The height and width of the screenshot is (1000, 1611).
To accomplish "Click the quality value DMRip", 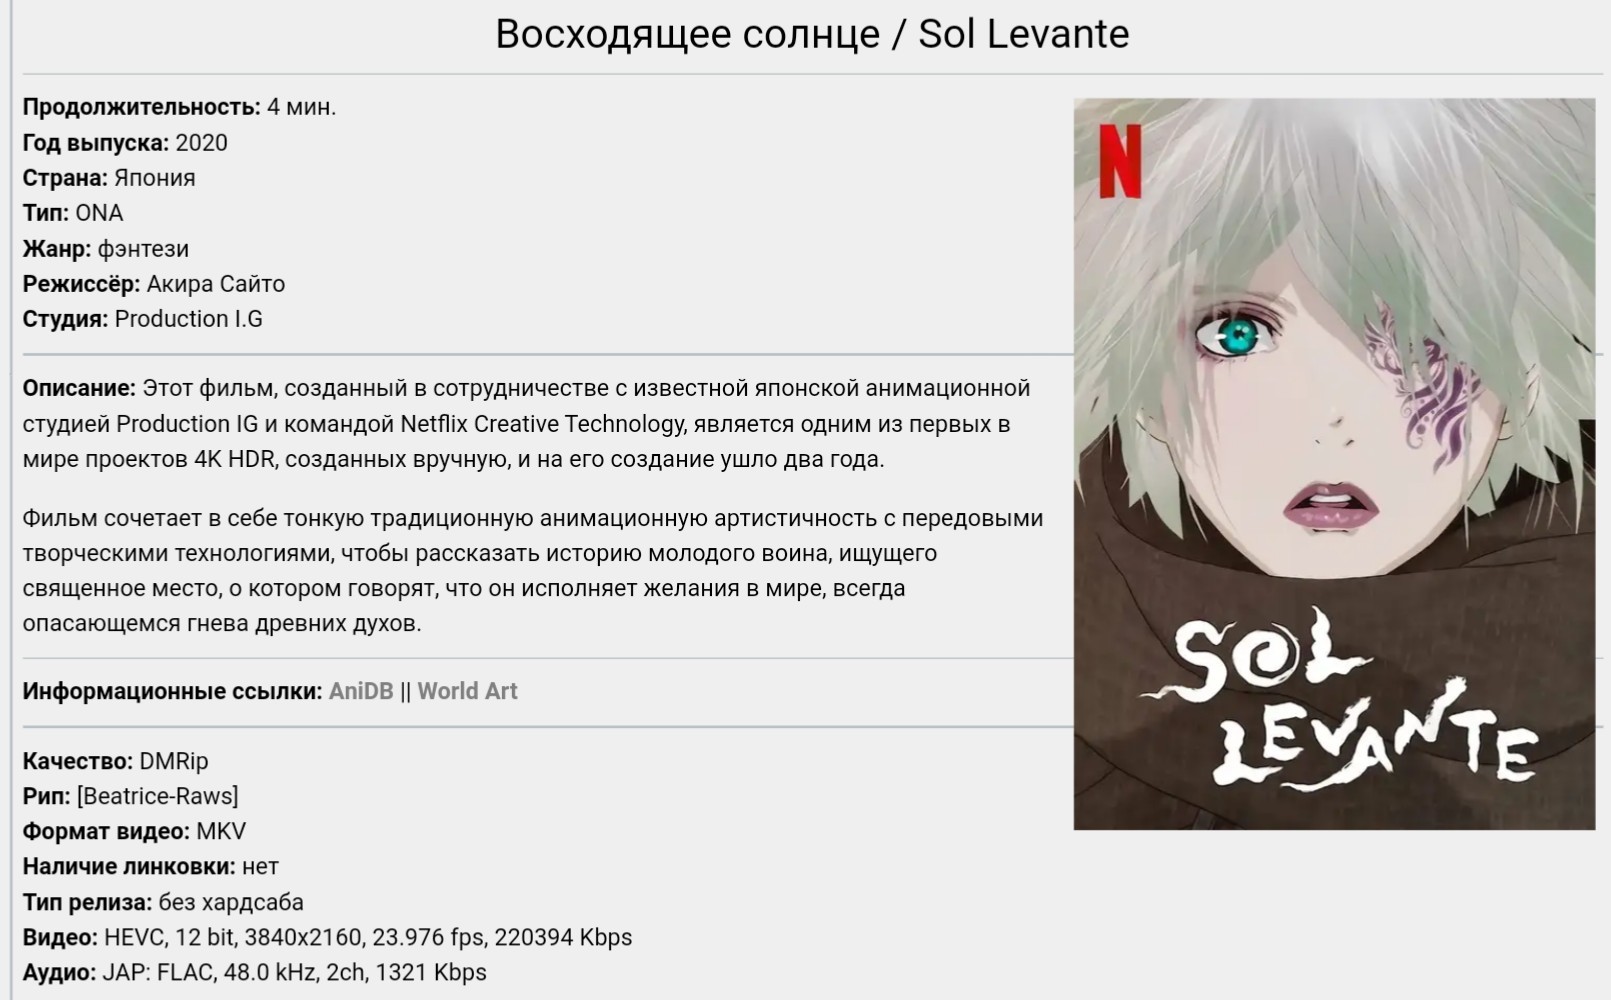I will [x=173, y=761].
